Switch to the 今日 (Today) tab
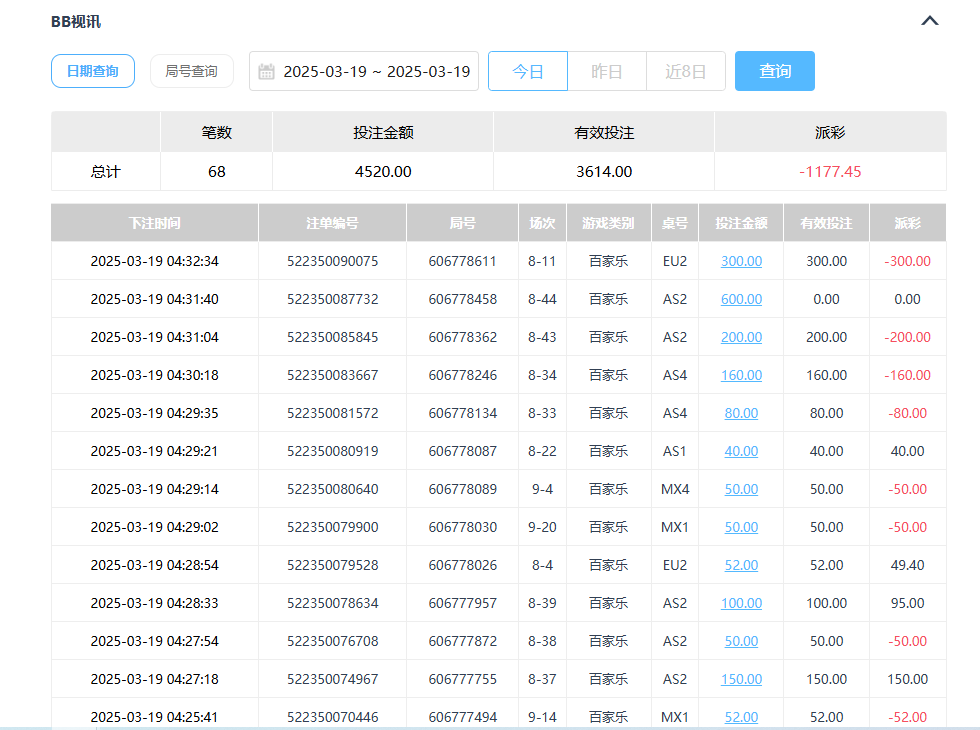The height and width of the screenshot is (730, 980). click(x=527, y=70)
